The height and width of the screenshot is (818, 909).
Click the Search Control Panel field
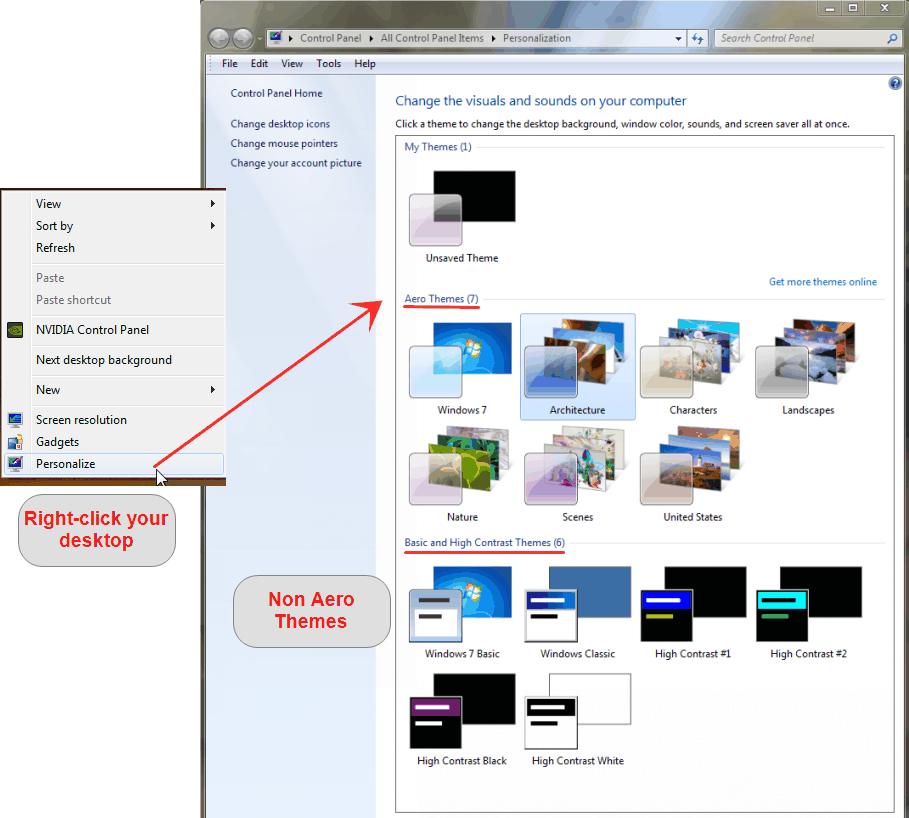pyautogui.click(x=800, y=38)
